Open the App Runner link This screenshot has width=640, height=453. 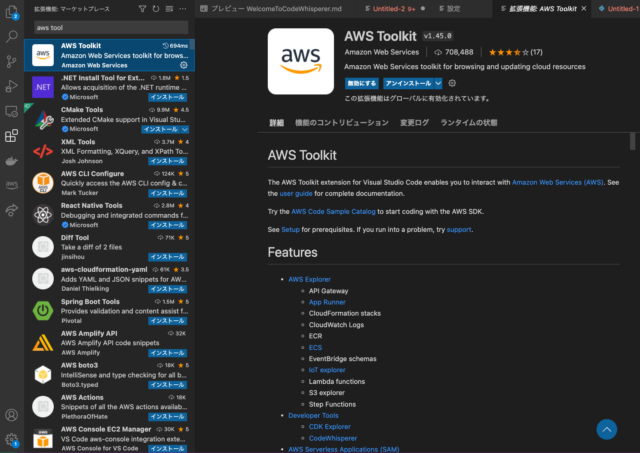pos(327,302)
